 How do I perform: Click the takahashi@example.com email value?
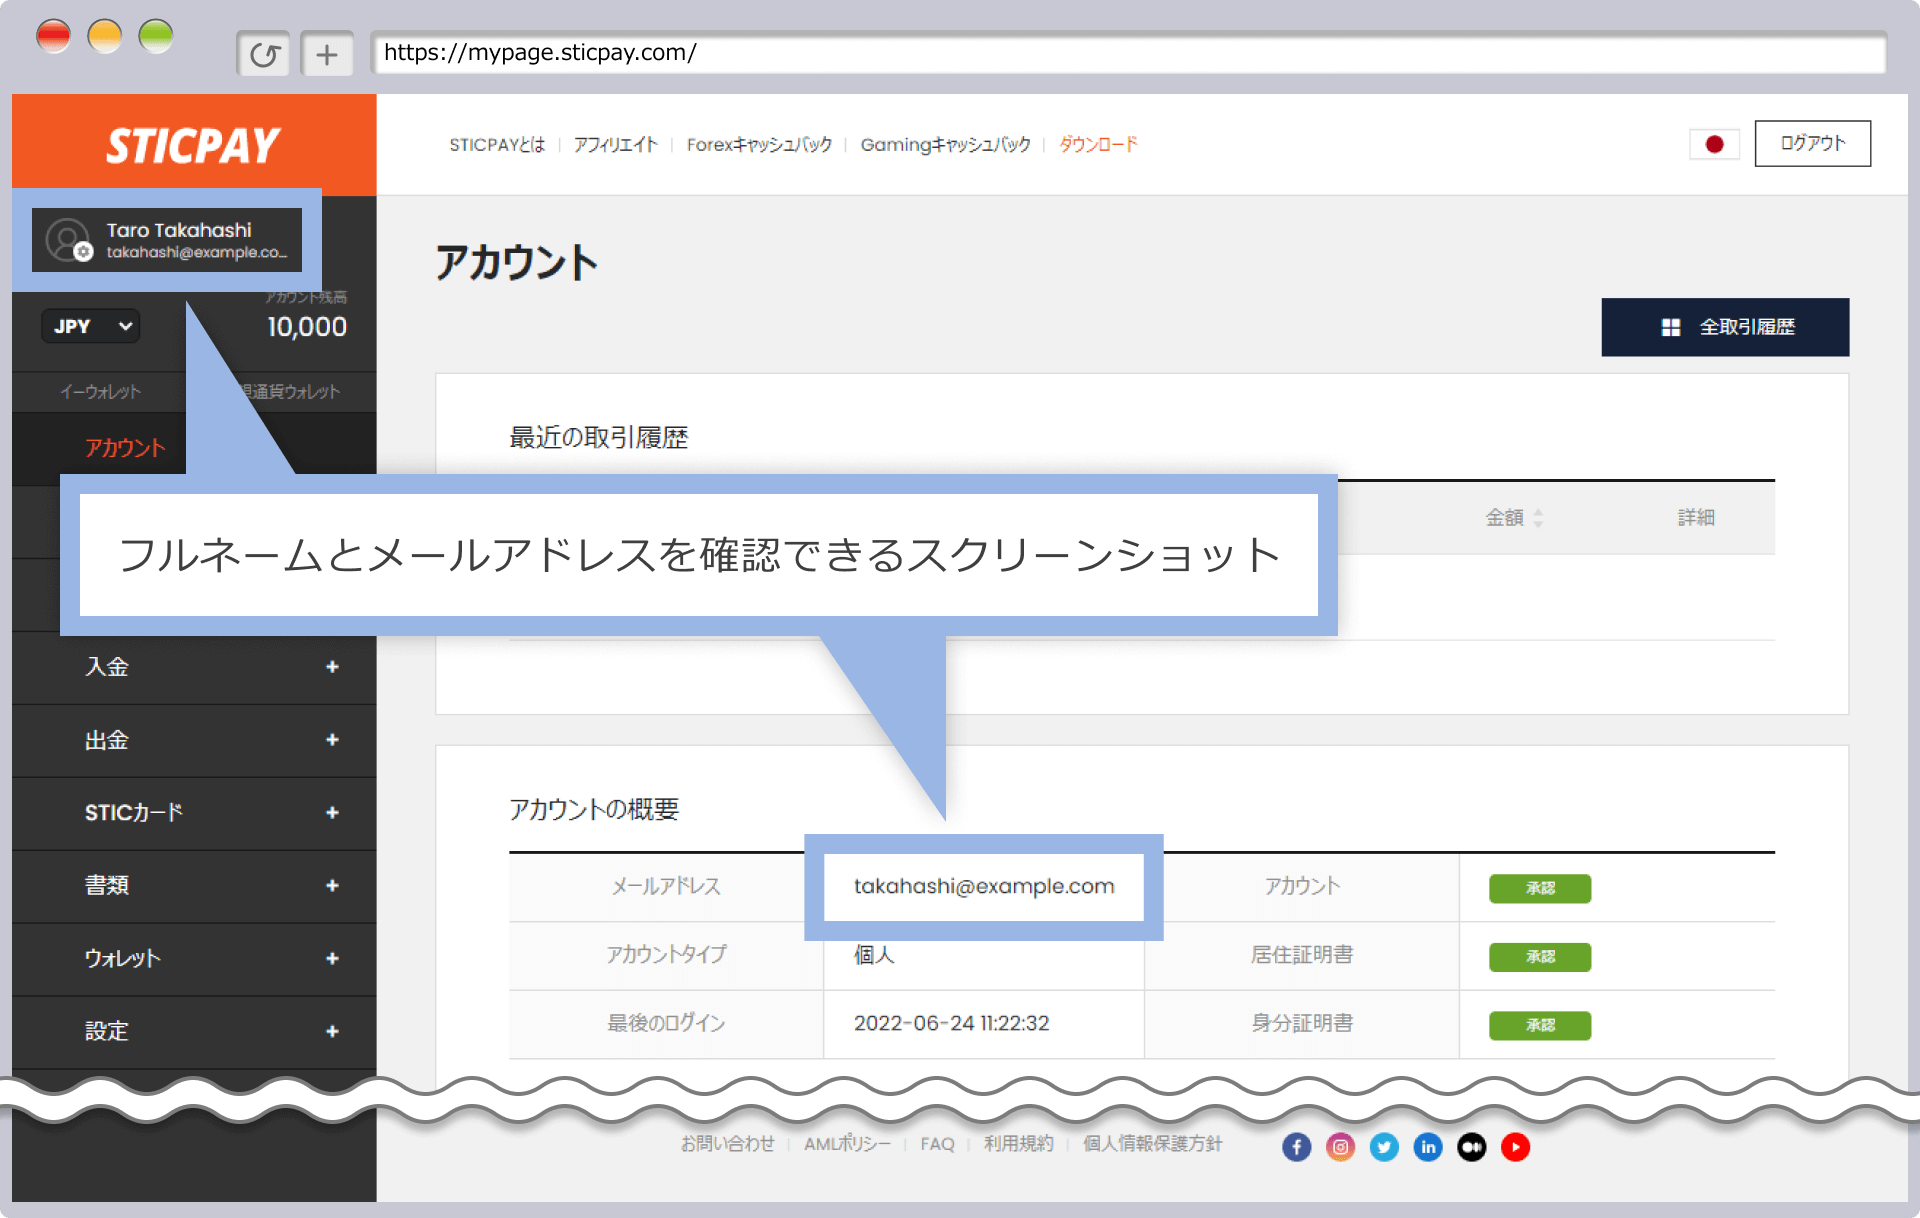tap(984, 886)
